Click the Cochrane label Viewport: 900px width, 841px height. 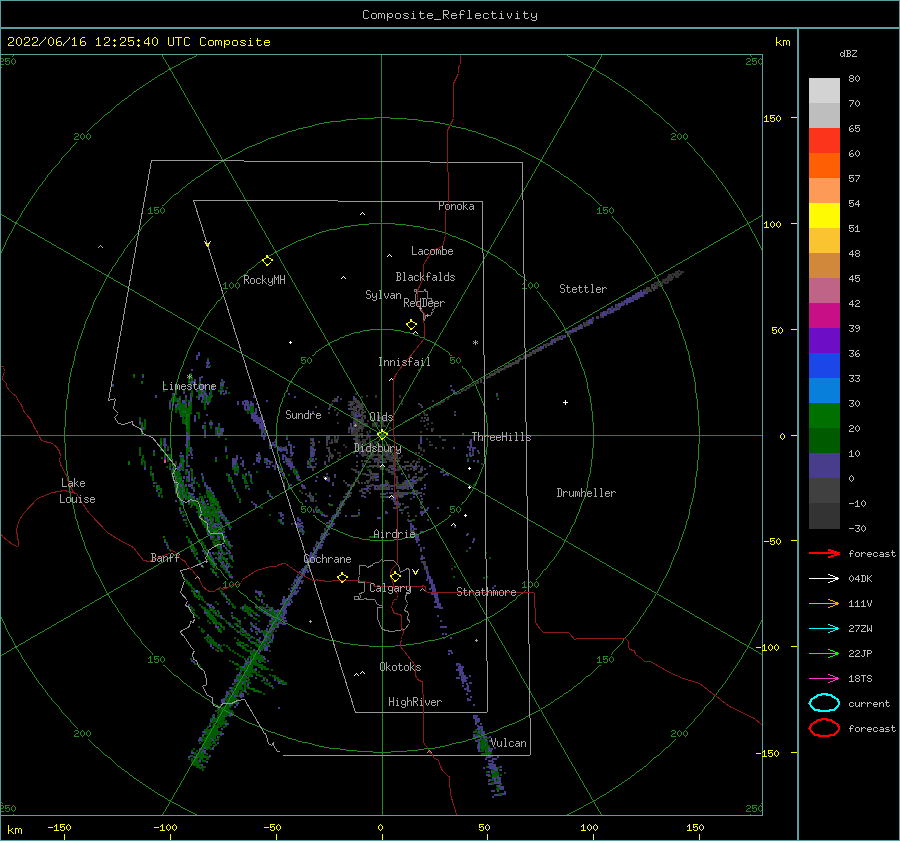[327, 559]
